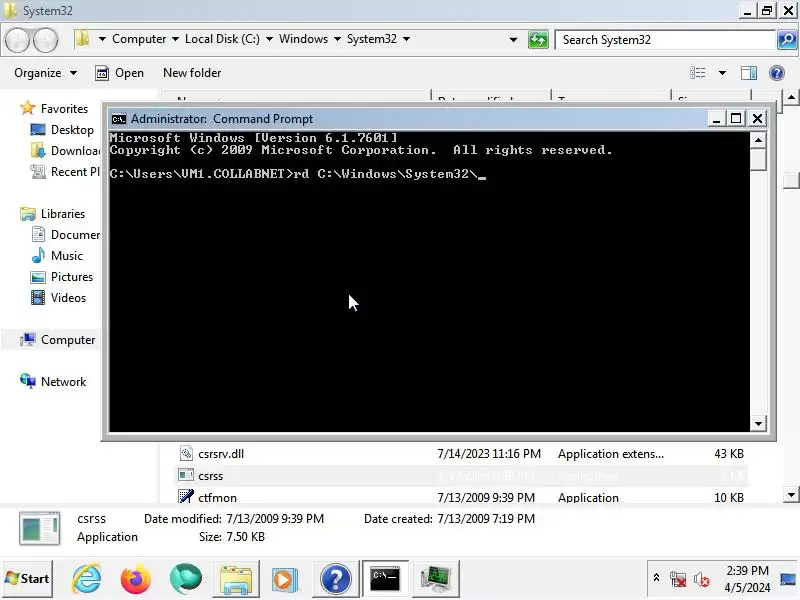
Task: Click the Back navigation arrow in Explorer
Action: click(x=18, y=40)
